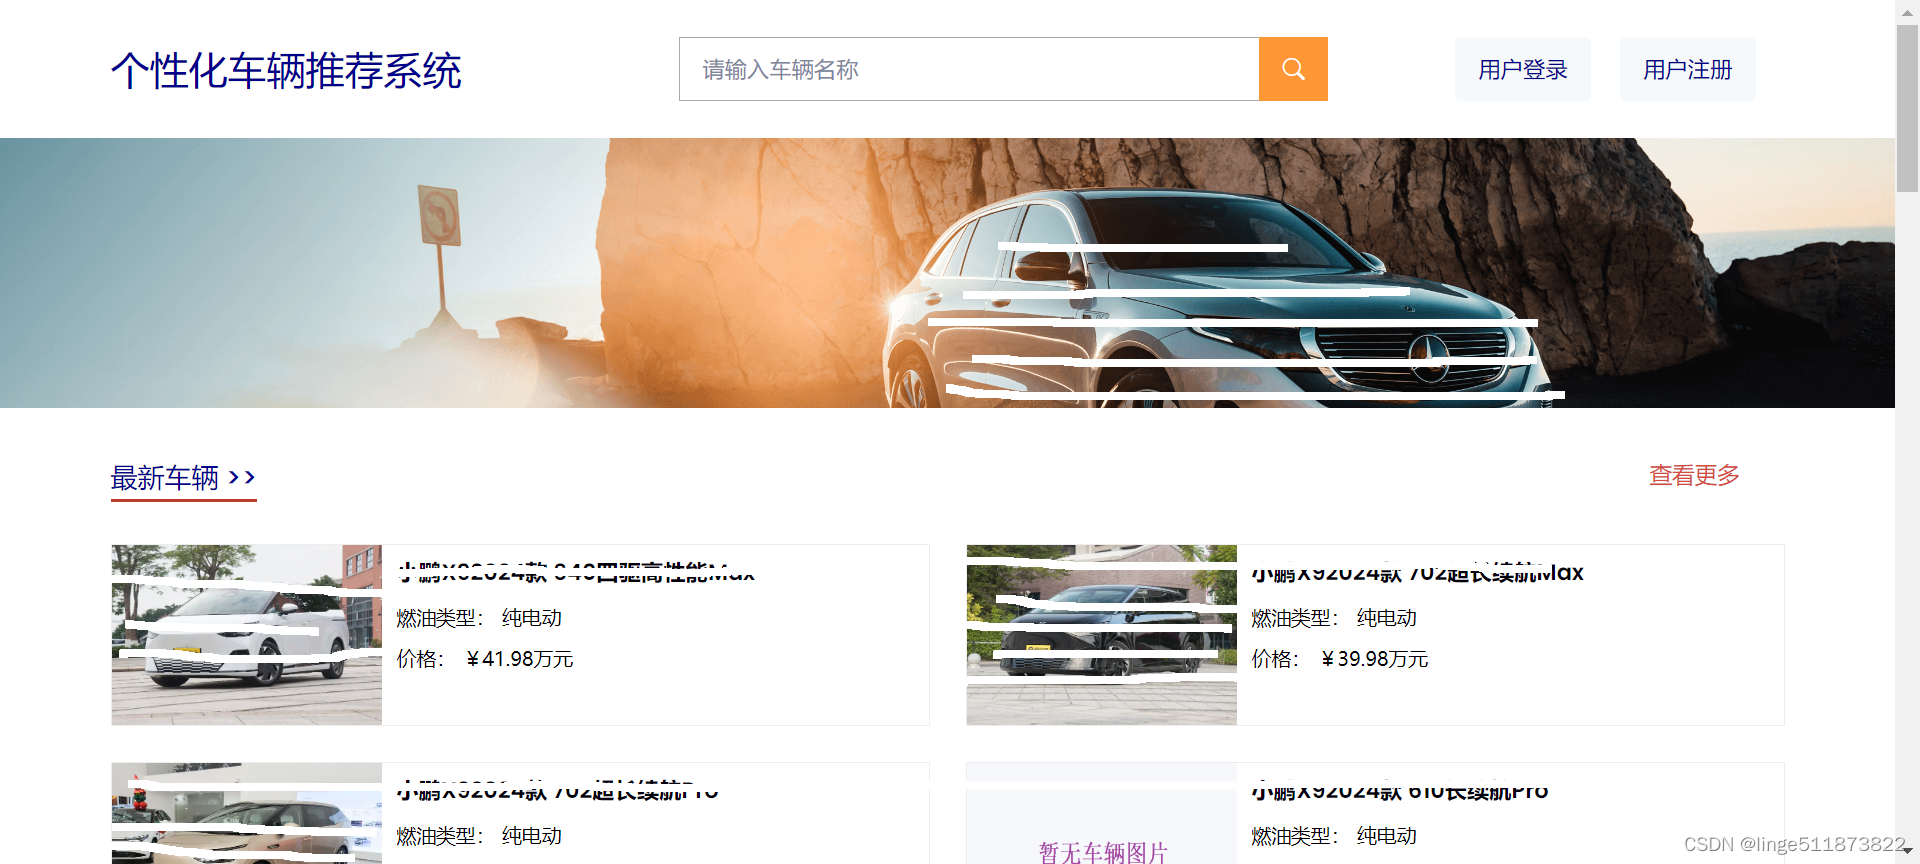Open the 702超长续航Max vehicle title

coord(1418,573)
